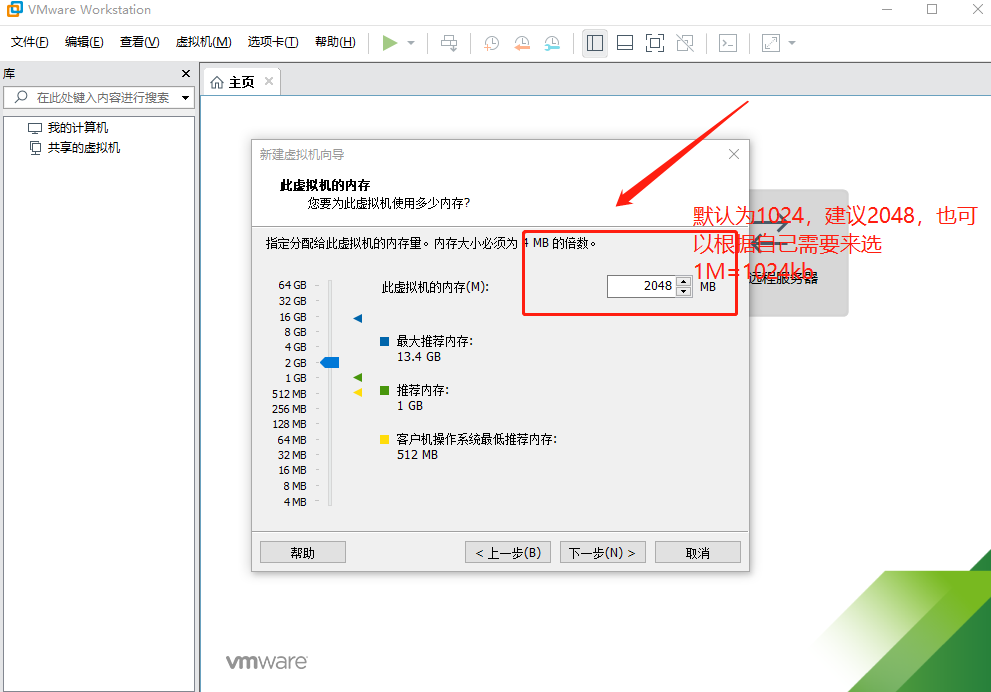This screenshot has height=692, width=991.
Task: Click the 下一步(N) next button
Action: point(602,552)
